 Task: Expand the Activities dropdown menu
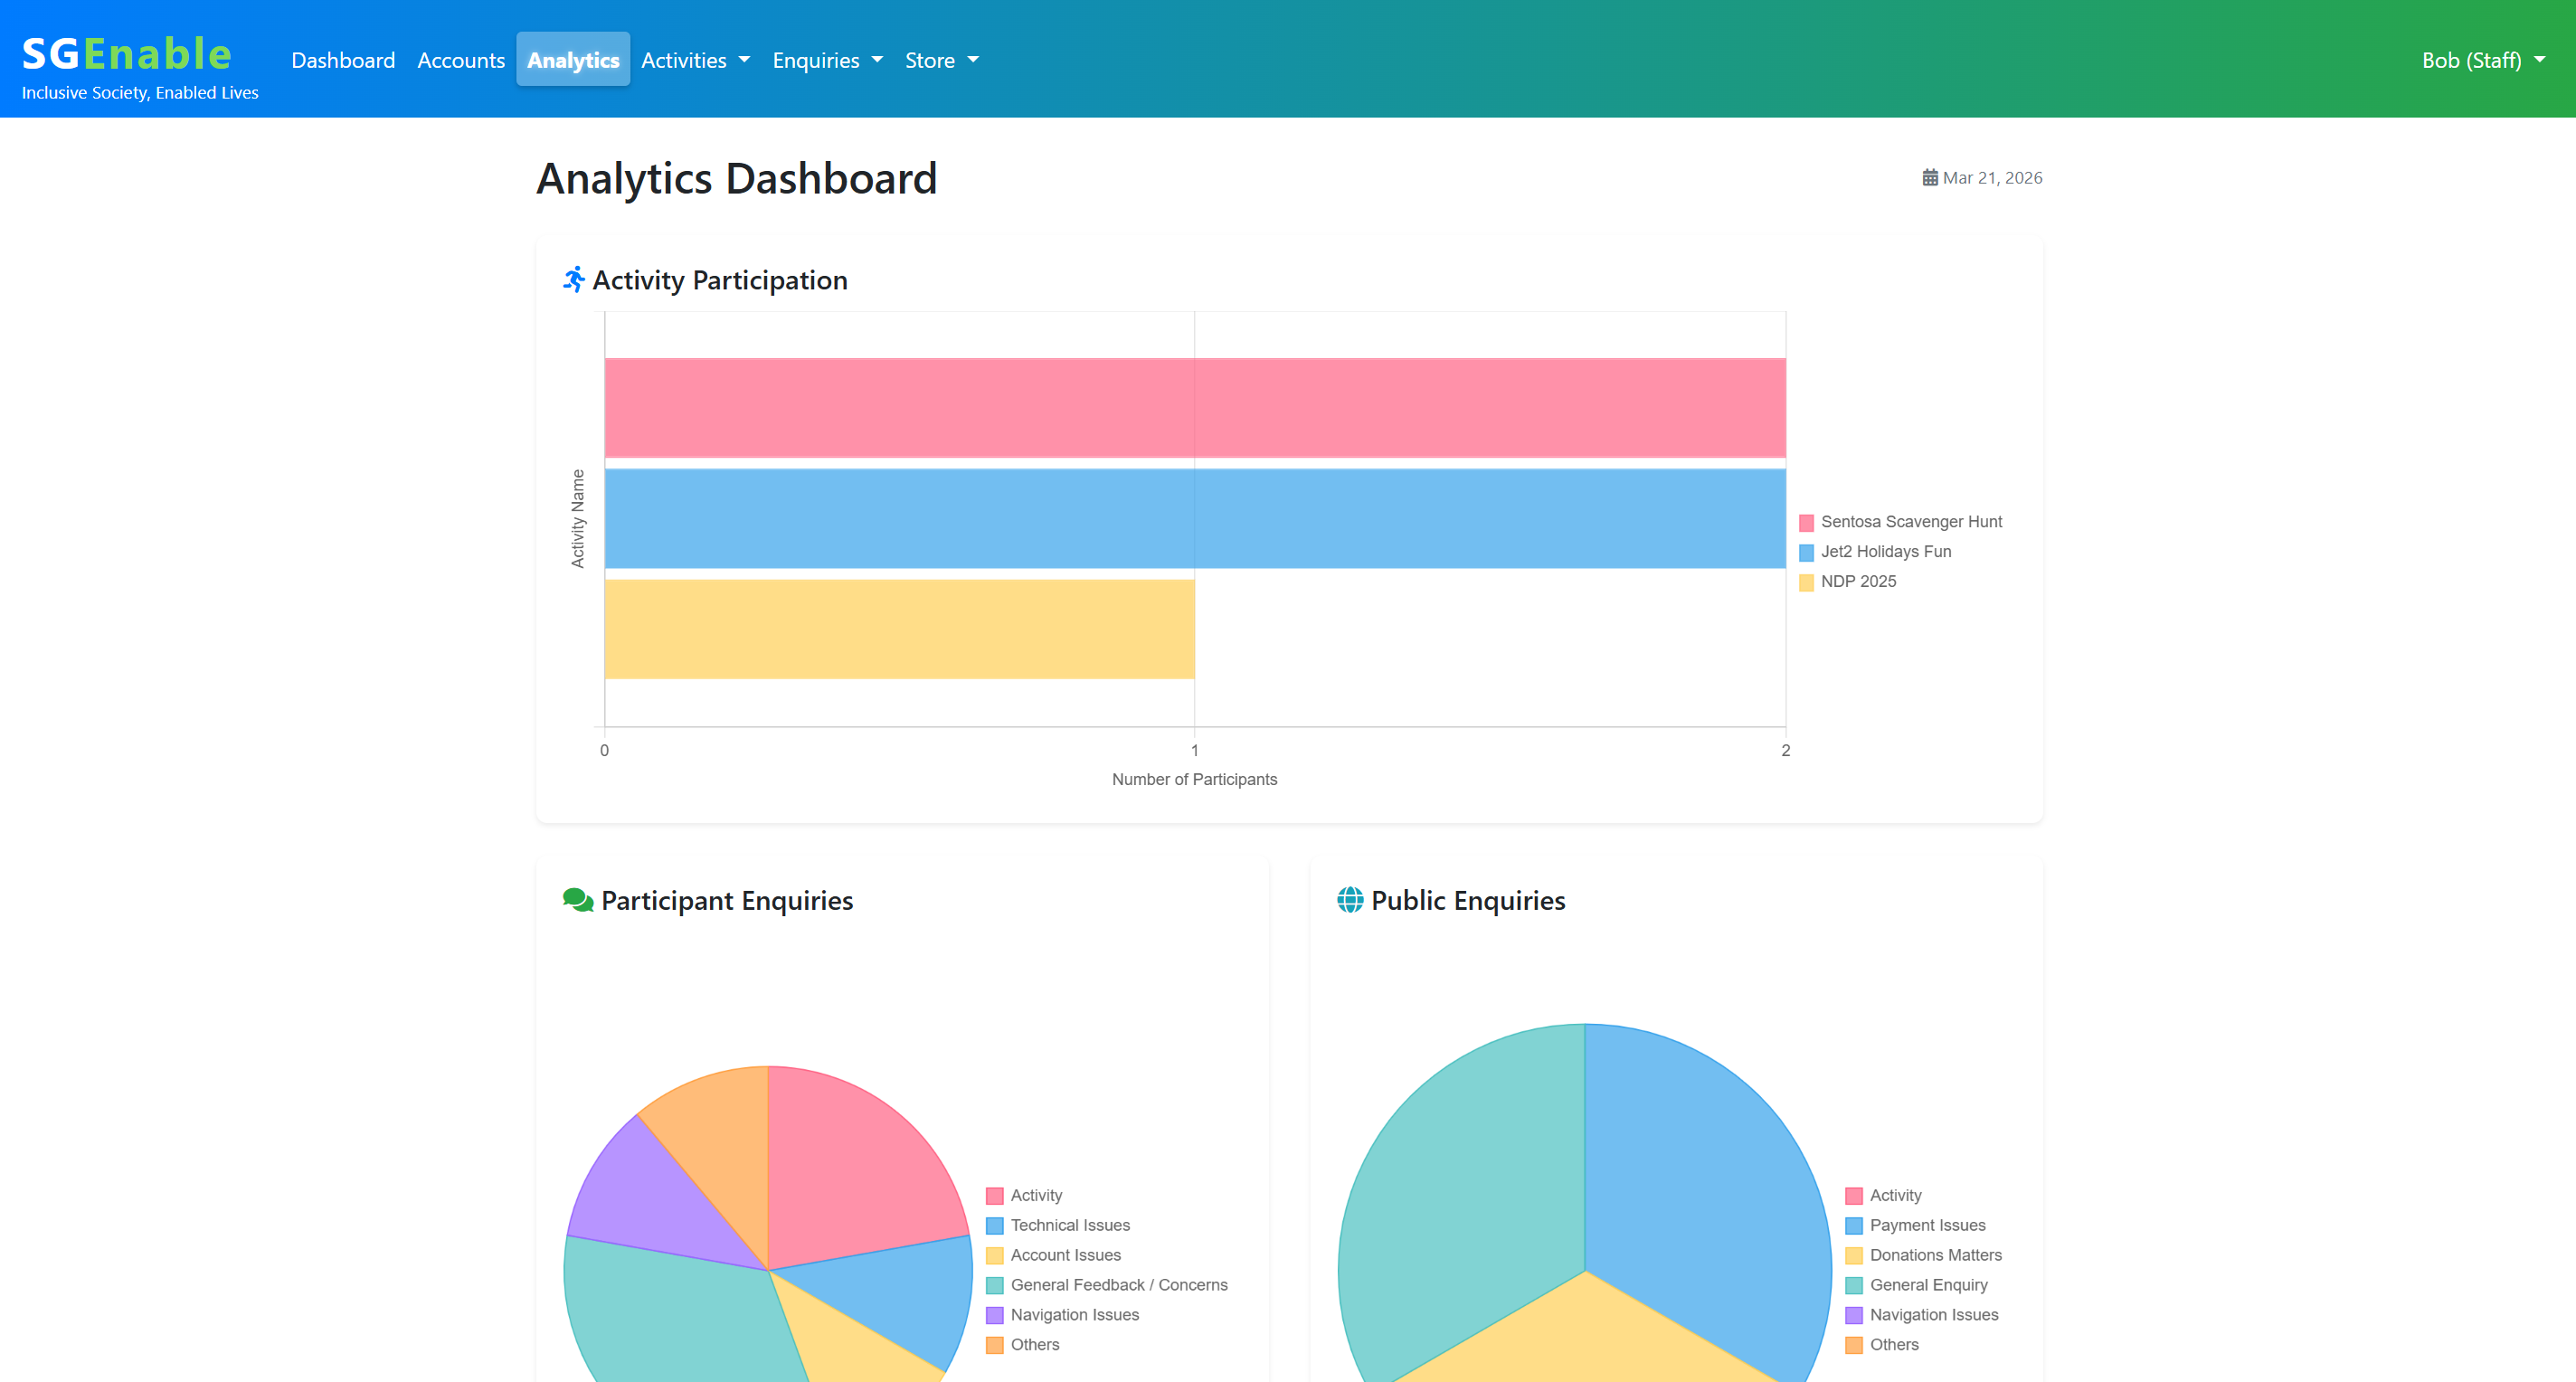(695, 60)
